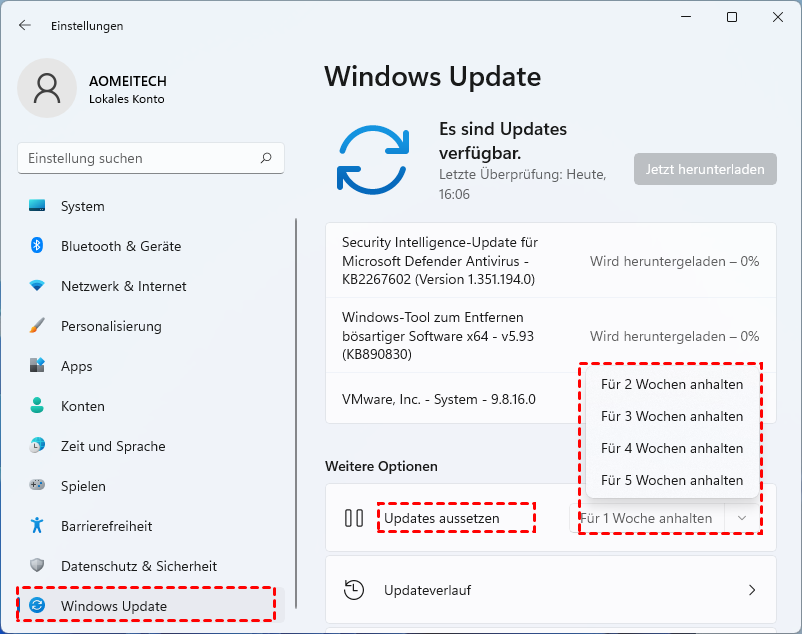
Task: Click the search magnifier icon
Action: 266,158
